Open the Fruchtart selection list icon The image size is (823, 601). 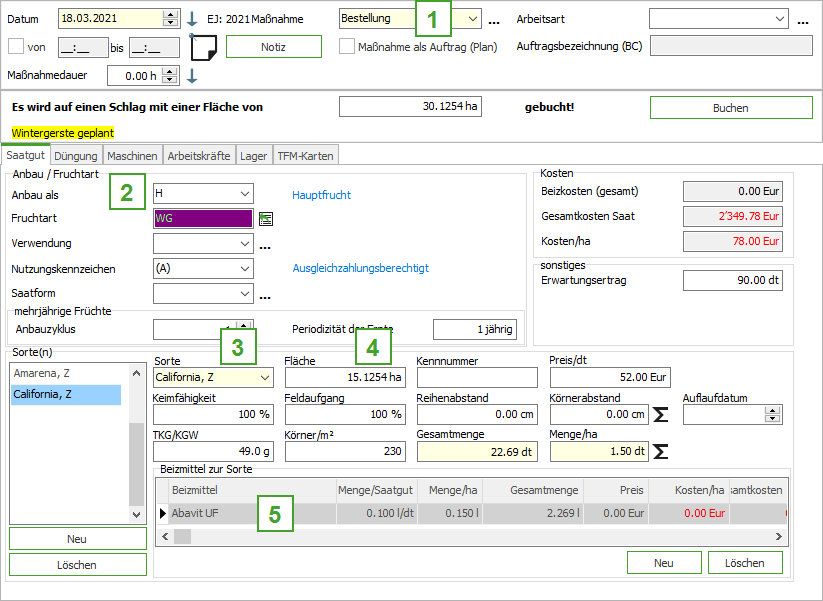coord(266,218)
